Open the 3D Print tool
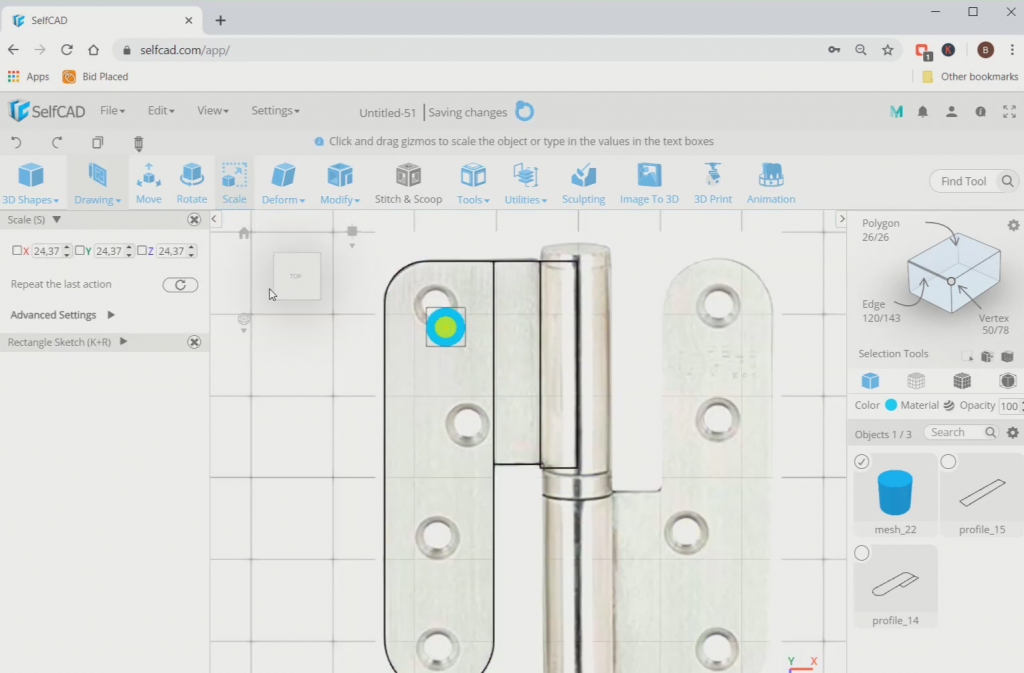The image size is (1024, 673). point(712,182)
